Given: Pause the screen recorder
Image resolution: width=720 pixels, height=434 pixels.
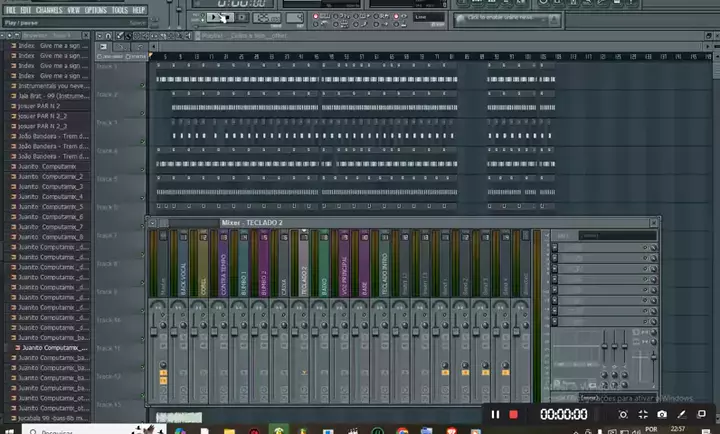Looking at the screenshot, I should (495, 414).
